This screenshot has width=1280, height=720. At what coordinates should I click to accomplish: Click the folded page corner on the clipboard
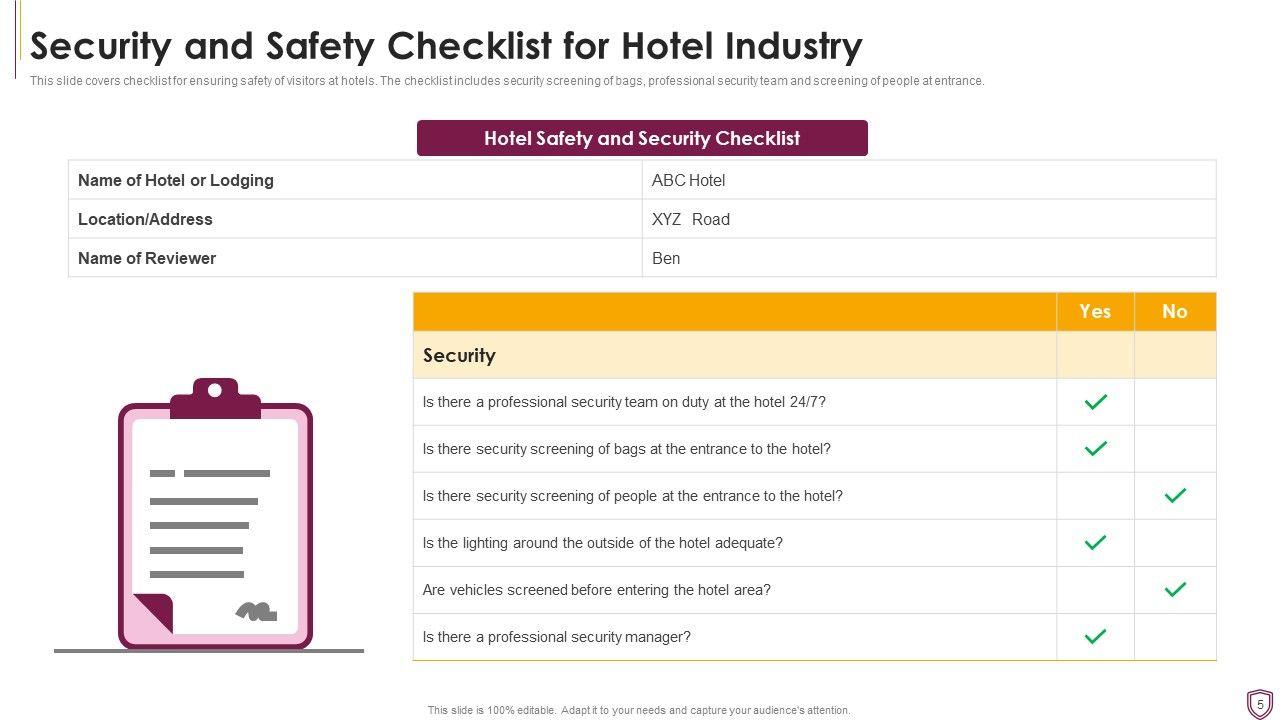[154, 612]
